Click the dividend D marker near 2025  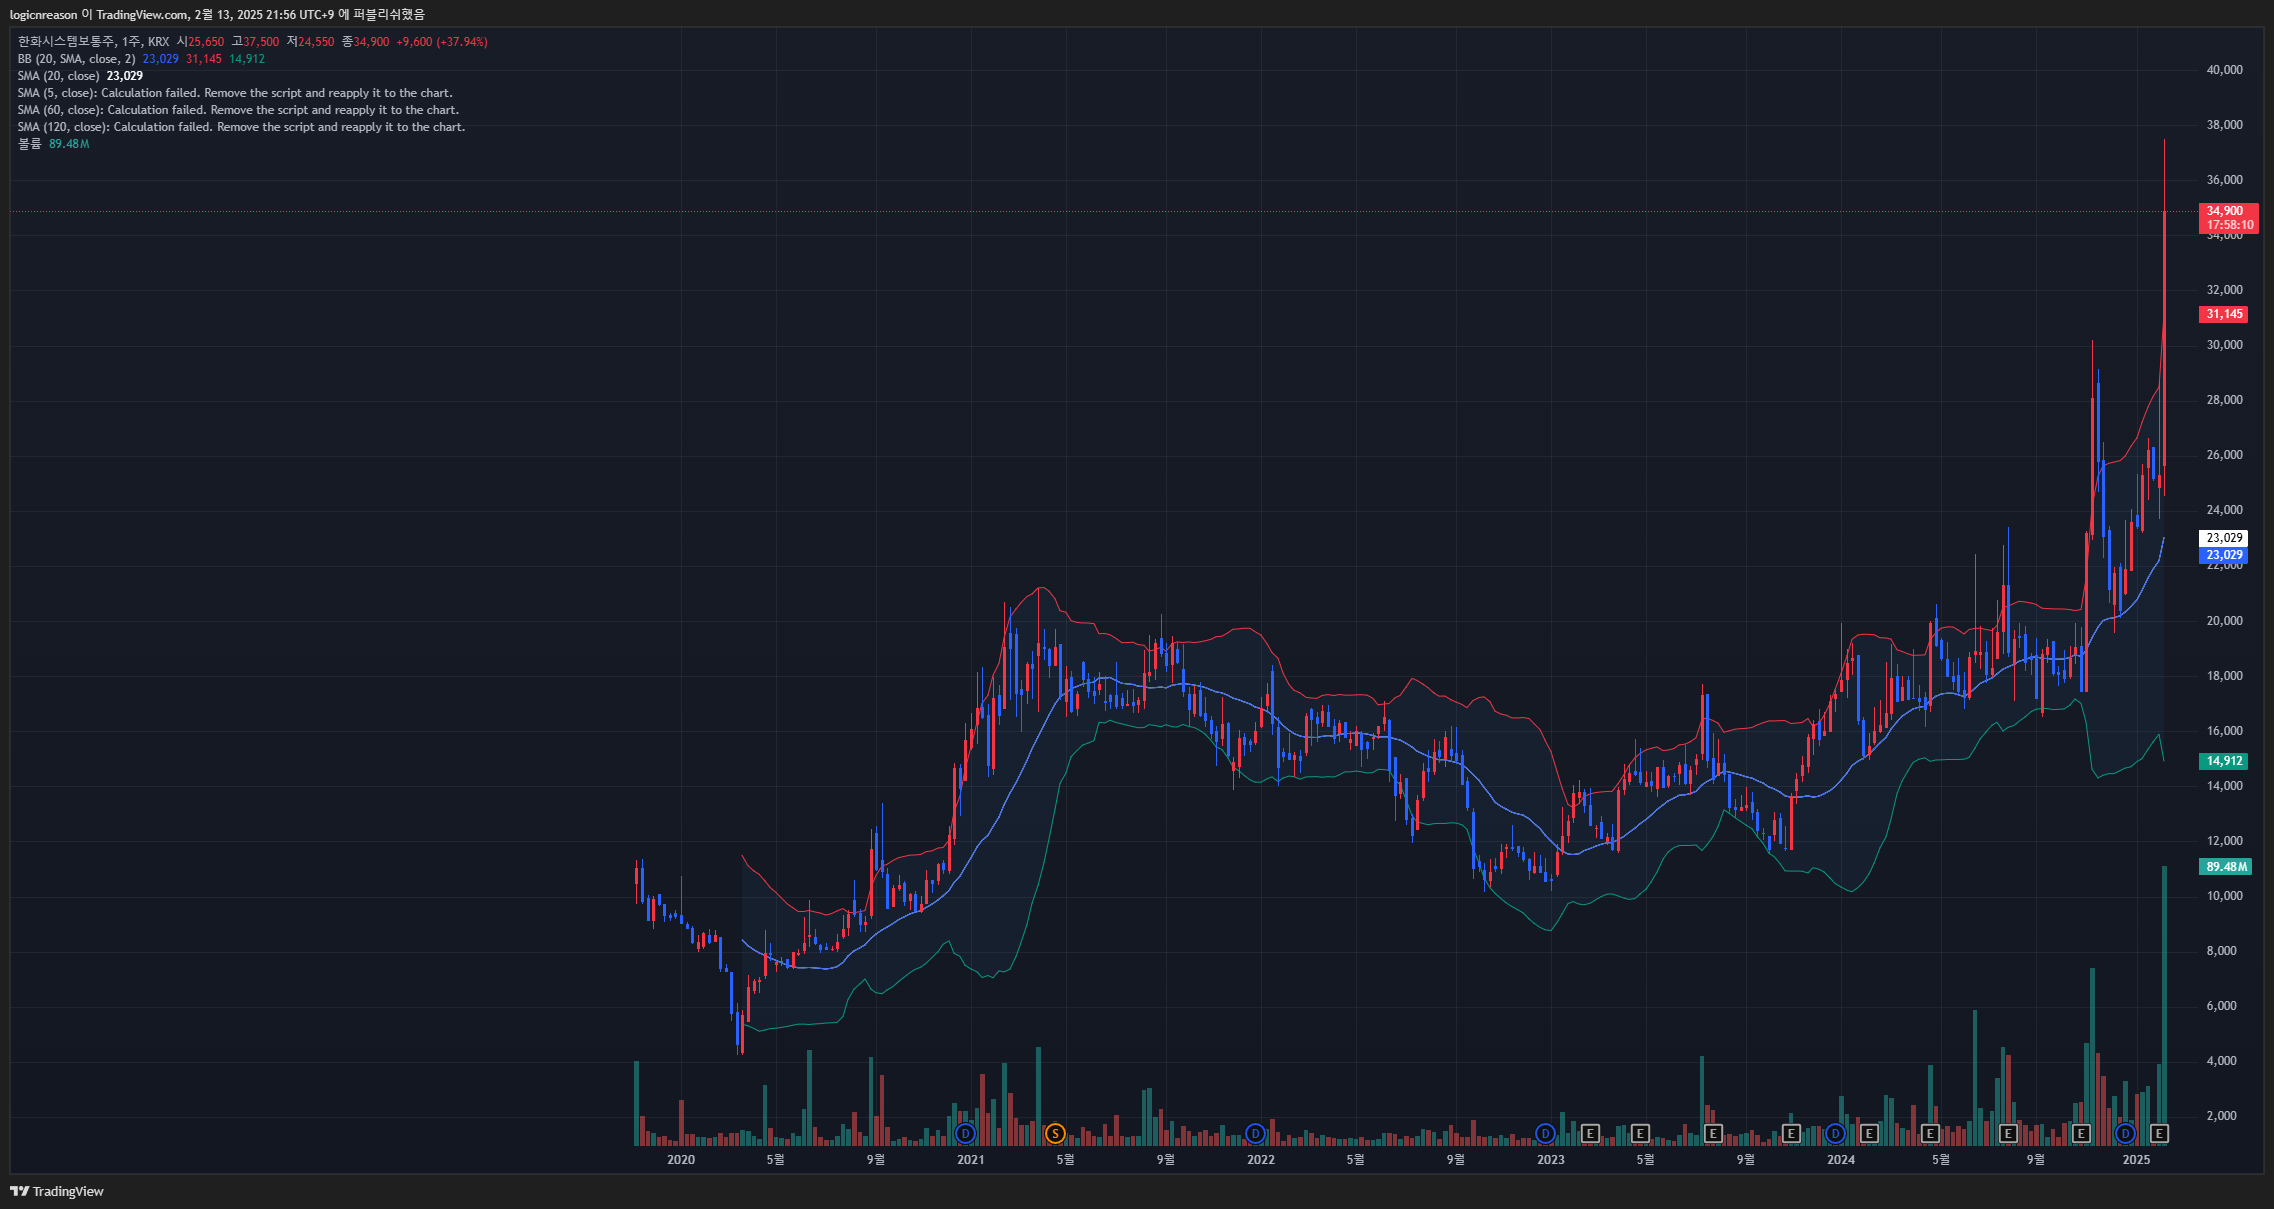(2125, 1133)
